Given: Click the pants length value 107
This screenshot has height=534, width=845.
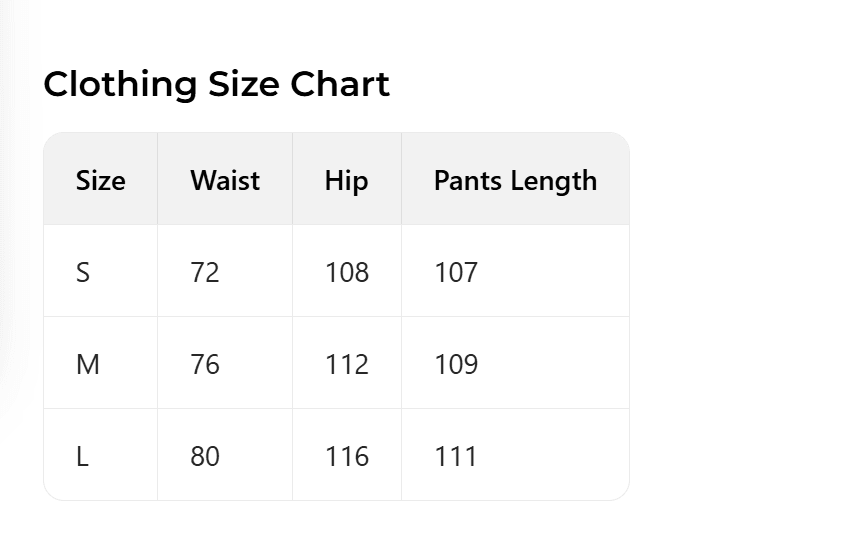Looking at the screenshot, I should click(x=456, y=272).
